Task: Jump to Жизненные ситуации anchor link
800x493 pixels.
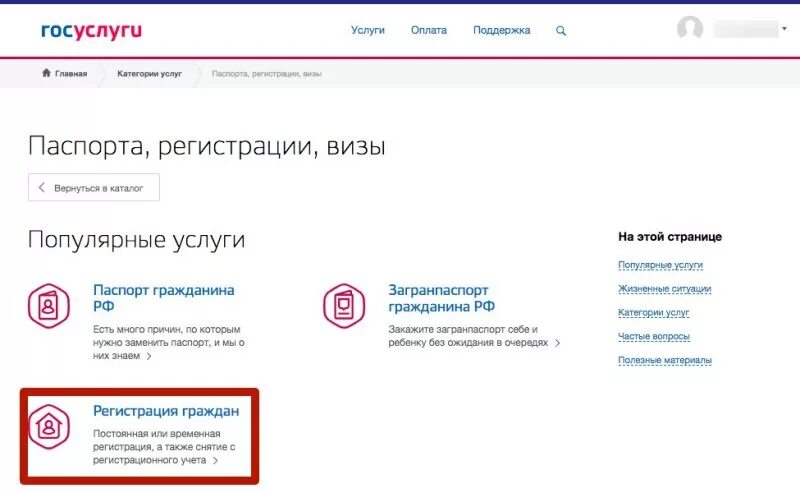Action: click(x=664, y=289)
